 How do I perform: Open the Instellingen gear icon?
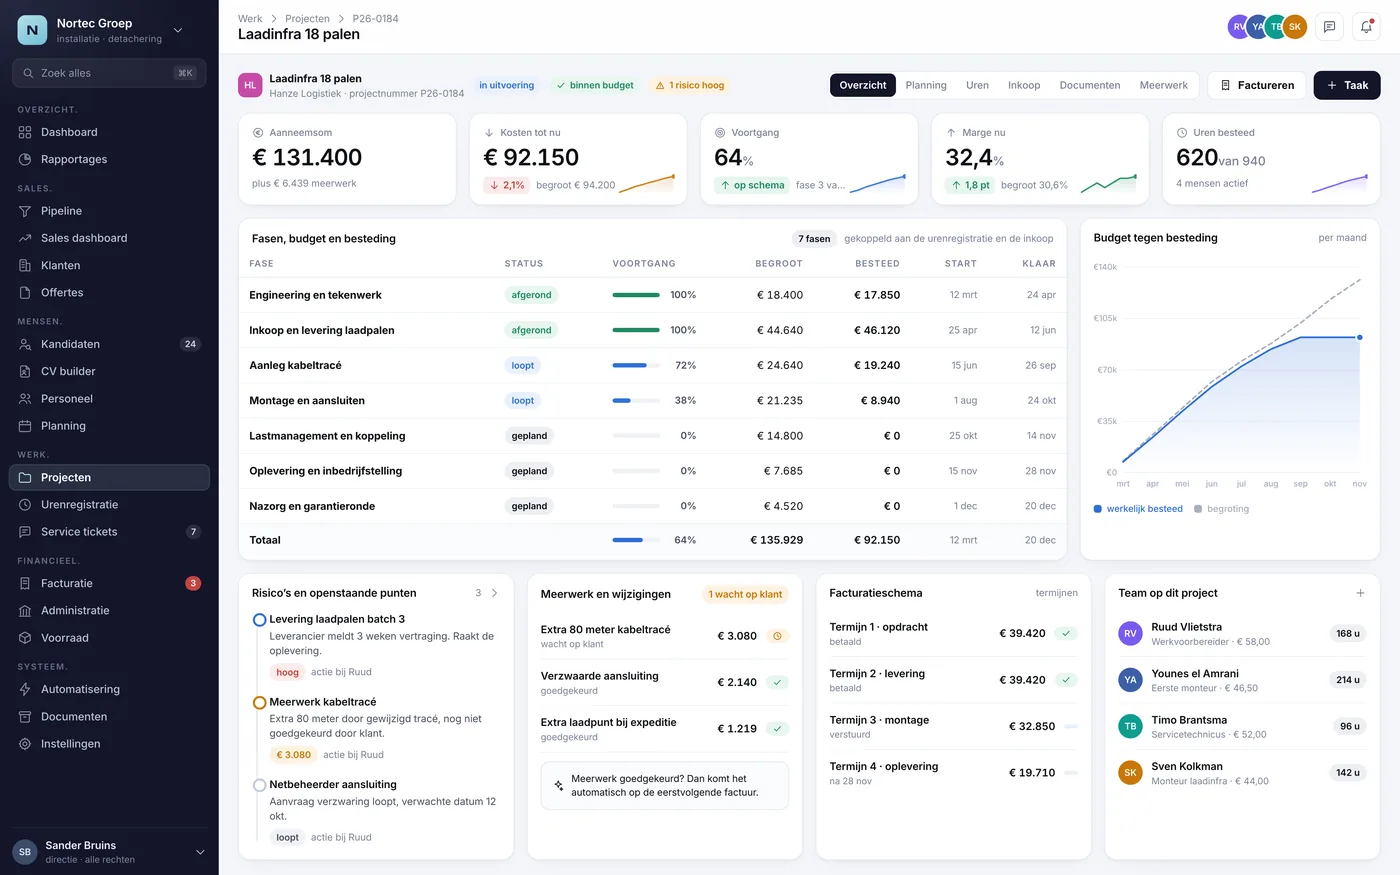click(x=25, y=744)
